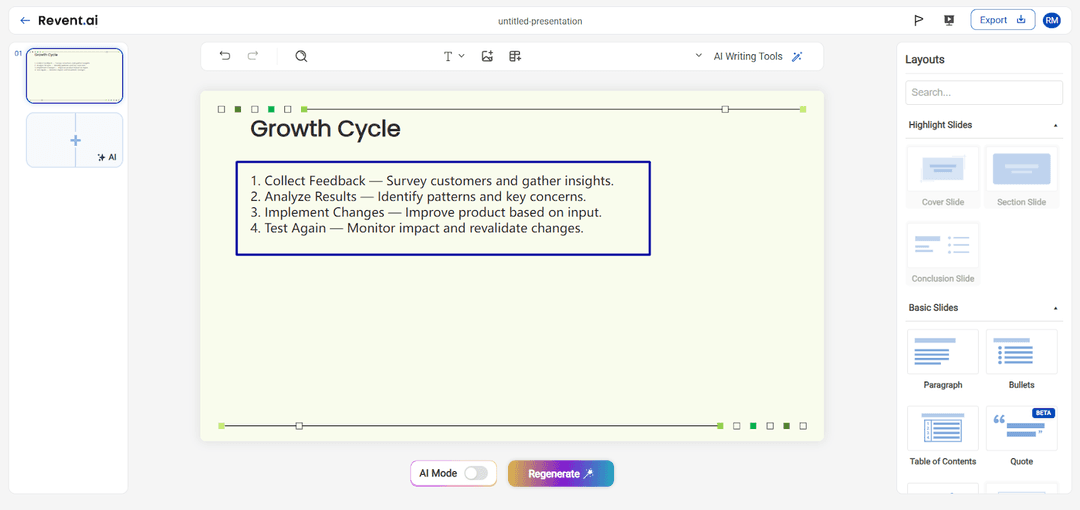Image resolution: width=1080 pixels, height=510 pixels.
Task: Apply the Table of Contents layout
Action: pyautogui.click(x=943, y=436)
